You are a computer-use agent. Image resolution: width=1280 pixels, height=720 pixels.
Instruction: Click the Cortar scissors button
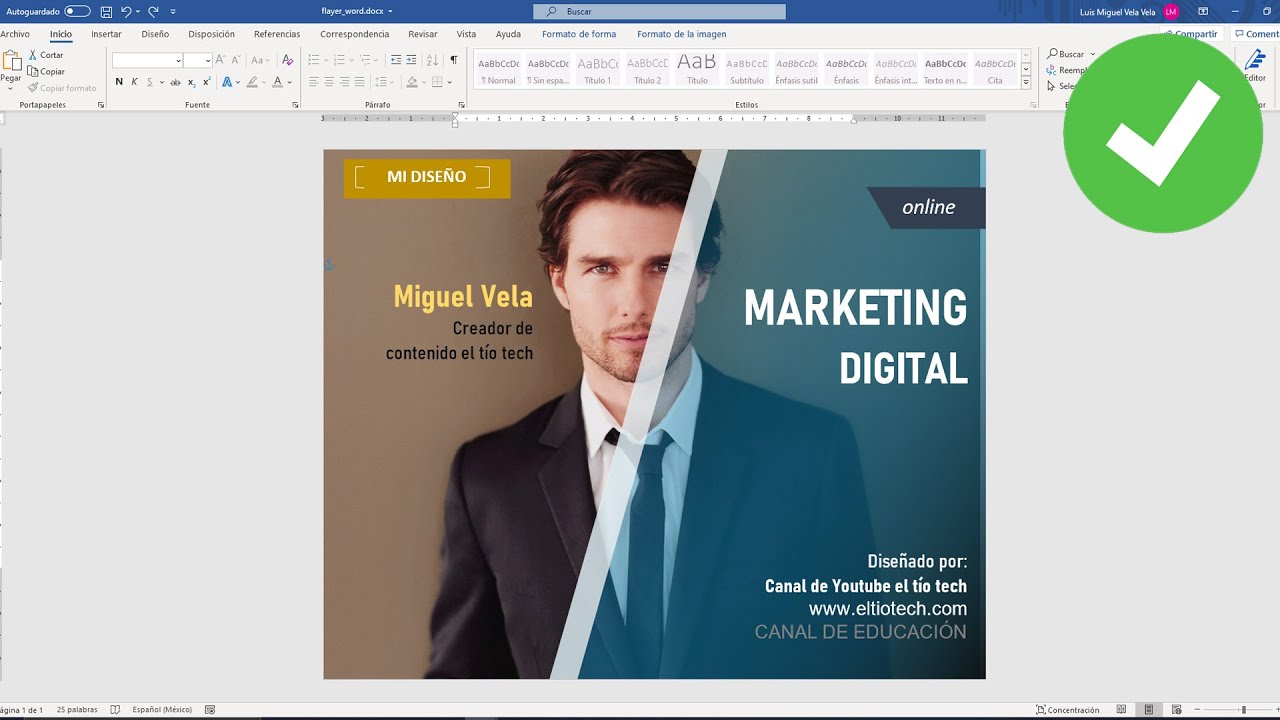(46, 55)
